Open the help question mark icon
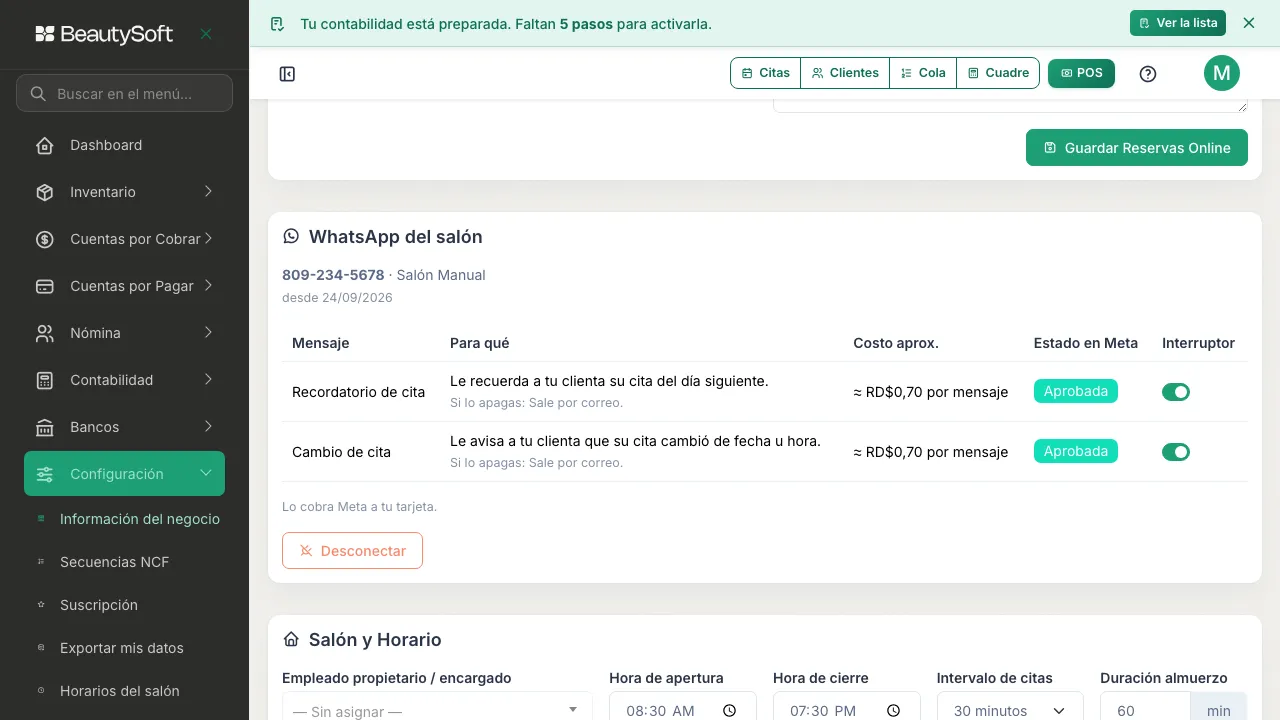Viewport: 1280px width, 720px height. (x=1148, y=74)
